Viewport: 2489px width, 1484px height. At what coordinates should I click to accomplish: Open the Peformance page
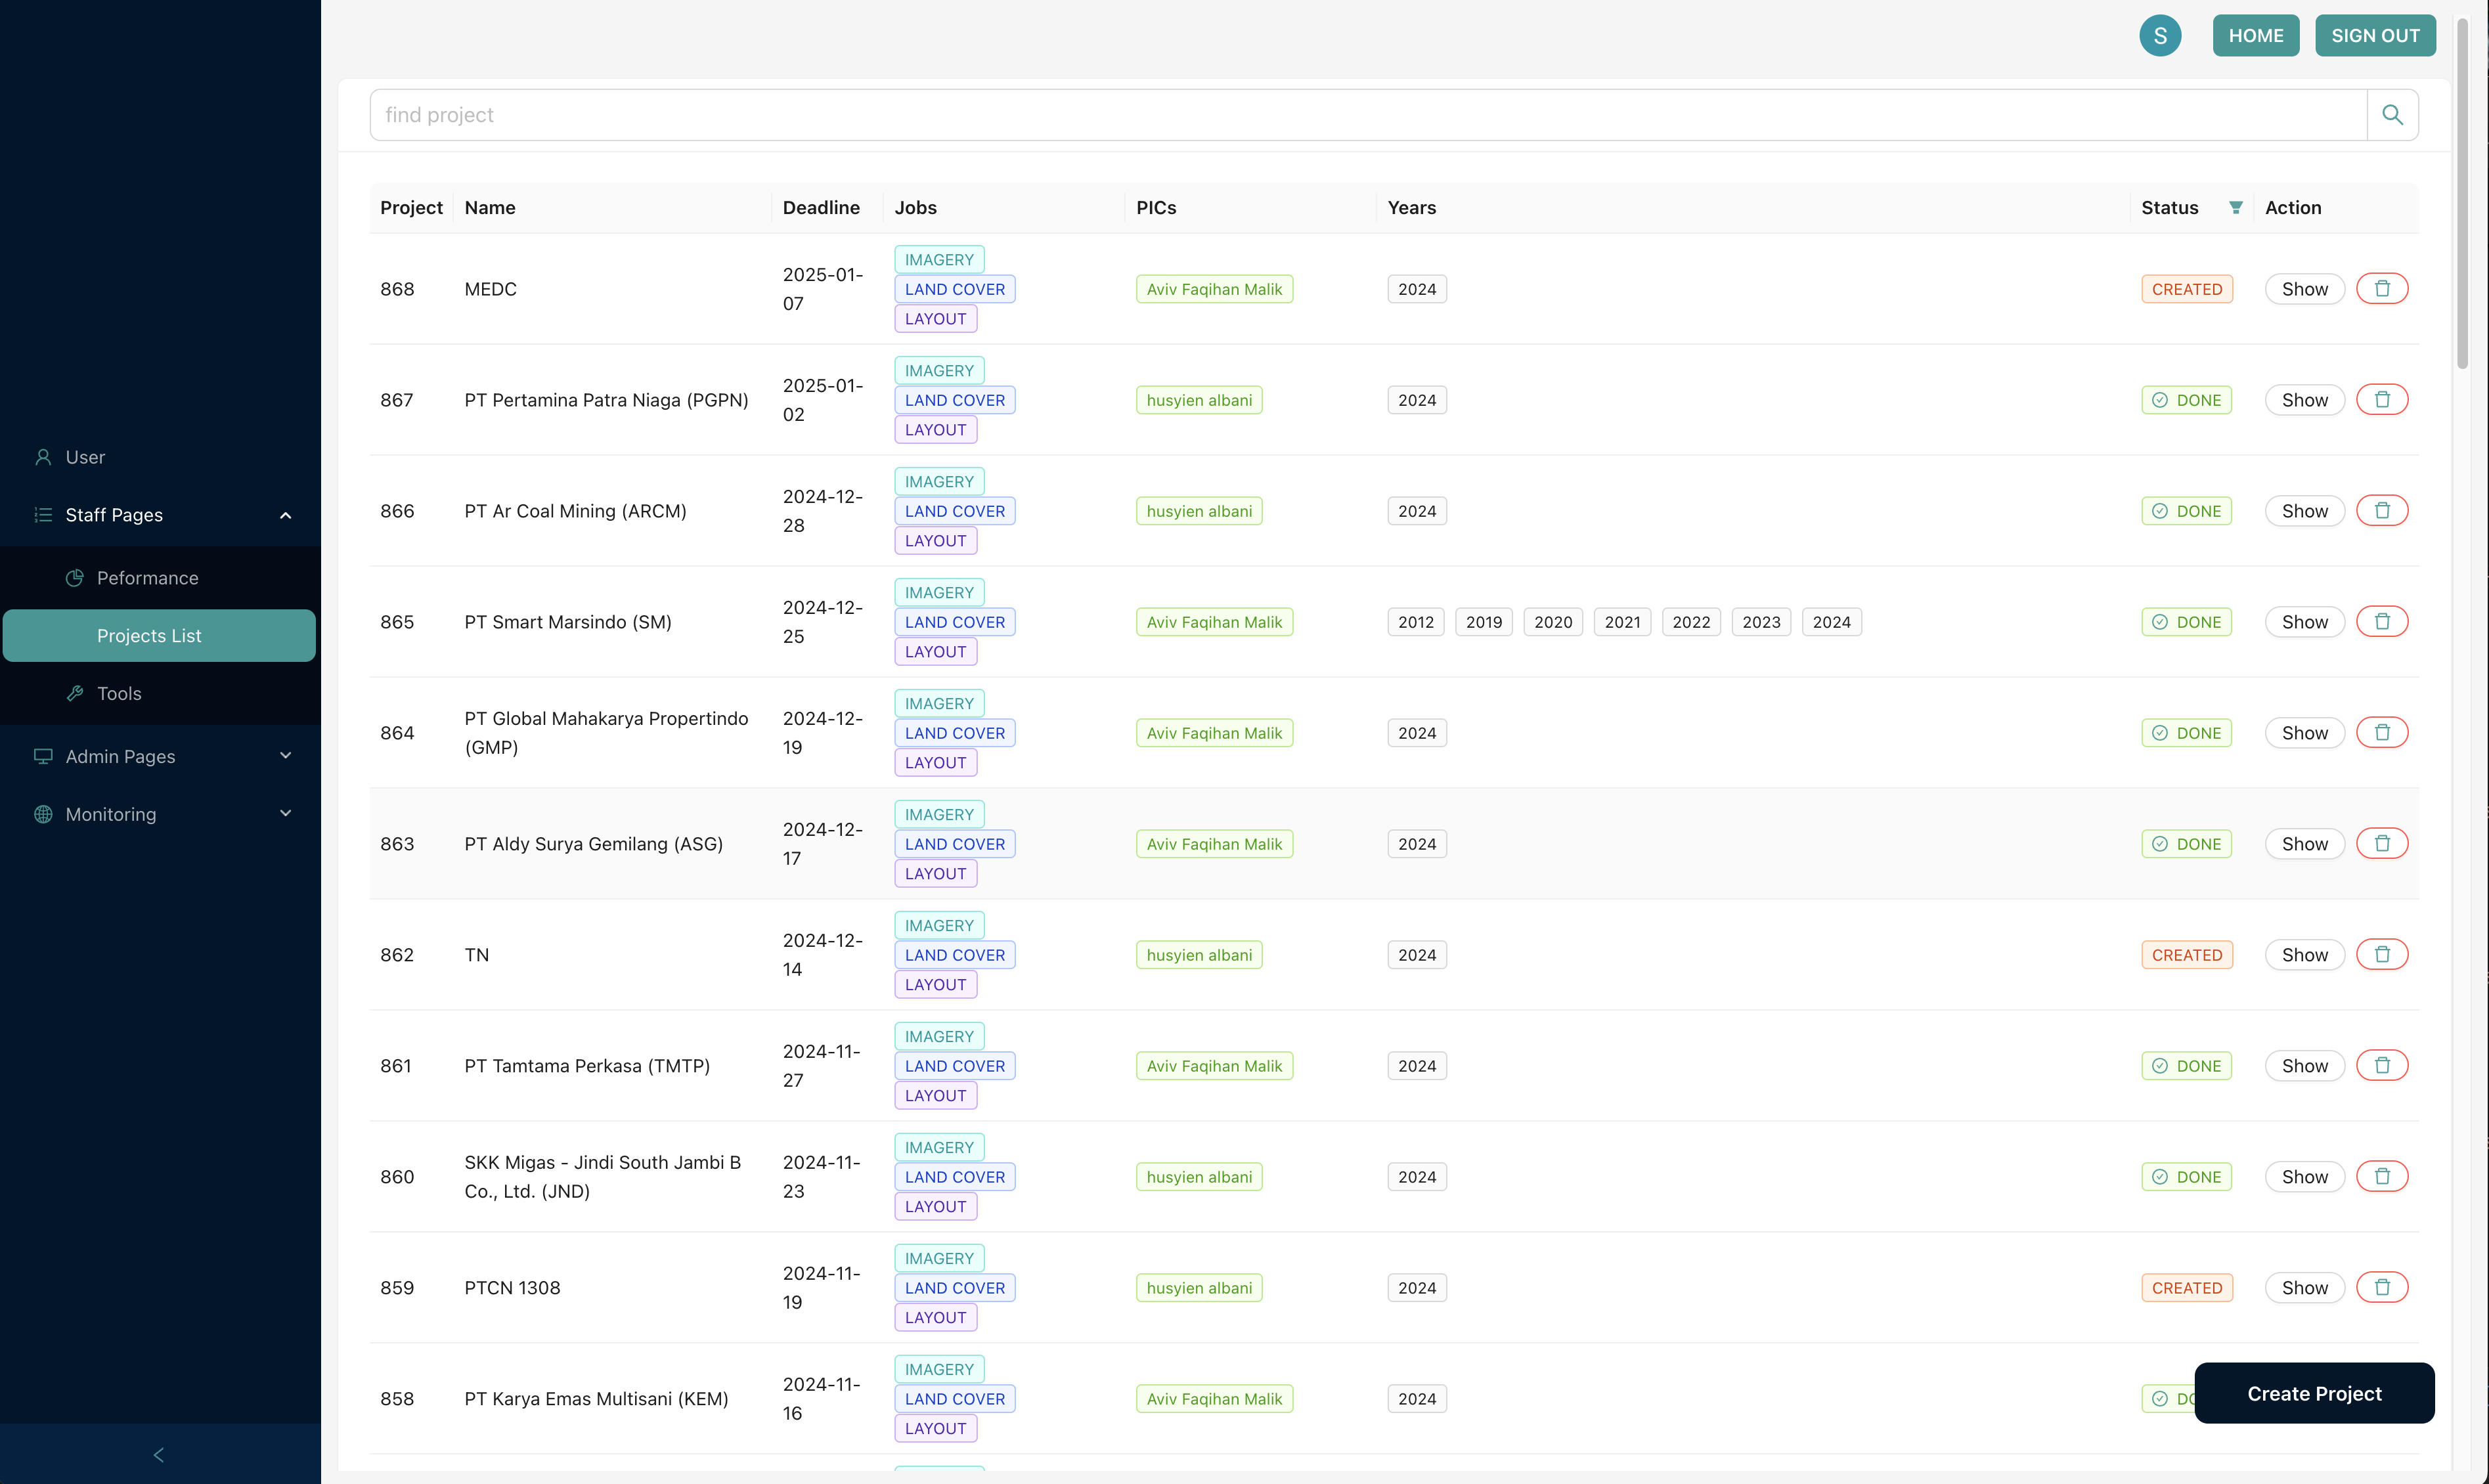(148, 578)
